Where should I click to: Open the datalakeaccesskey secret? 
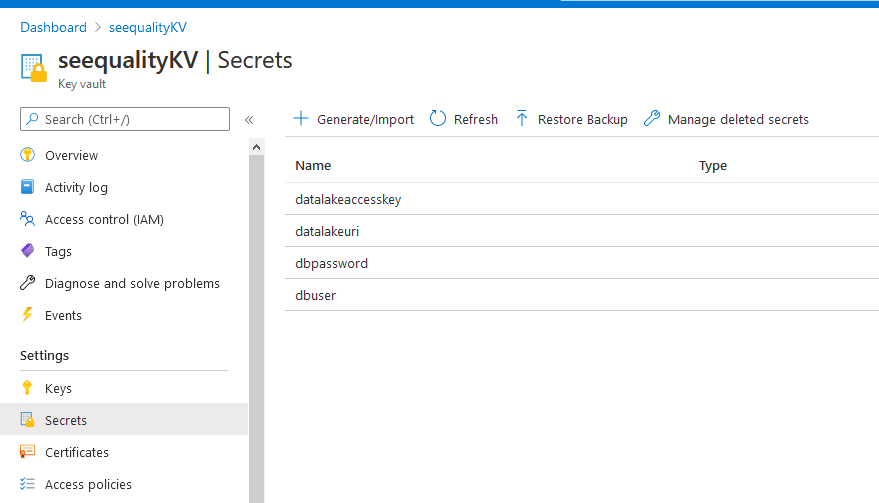coord(348,199)
